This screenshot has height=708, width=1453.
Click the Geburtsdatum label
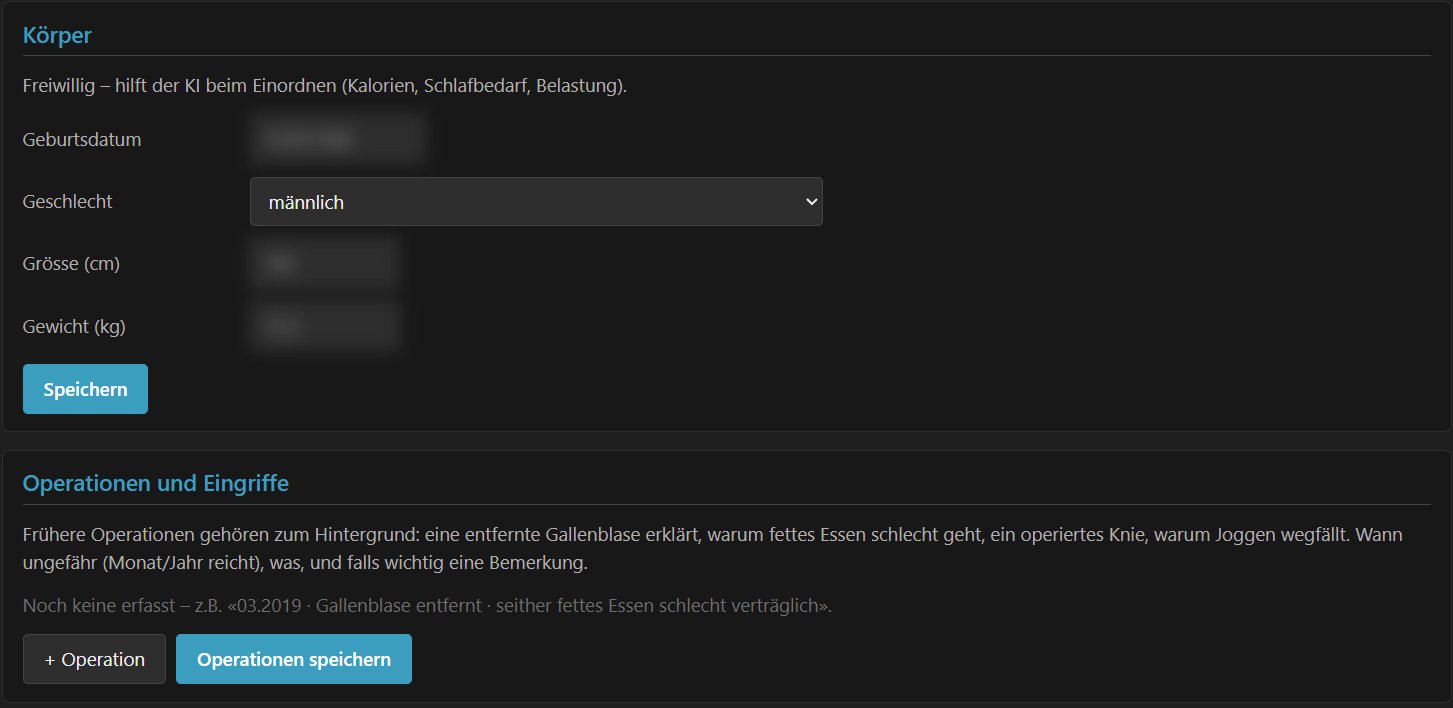point(82,140)
